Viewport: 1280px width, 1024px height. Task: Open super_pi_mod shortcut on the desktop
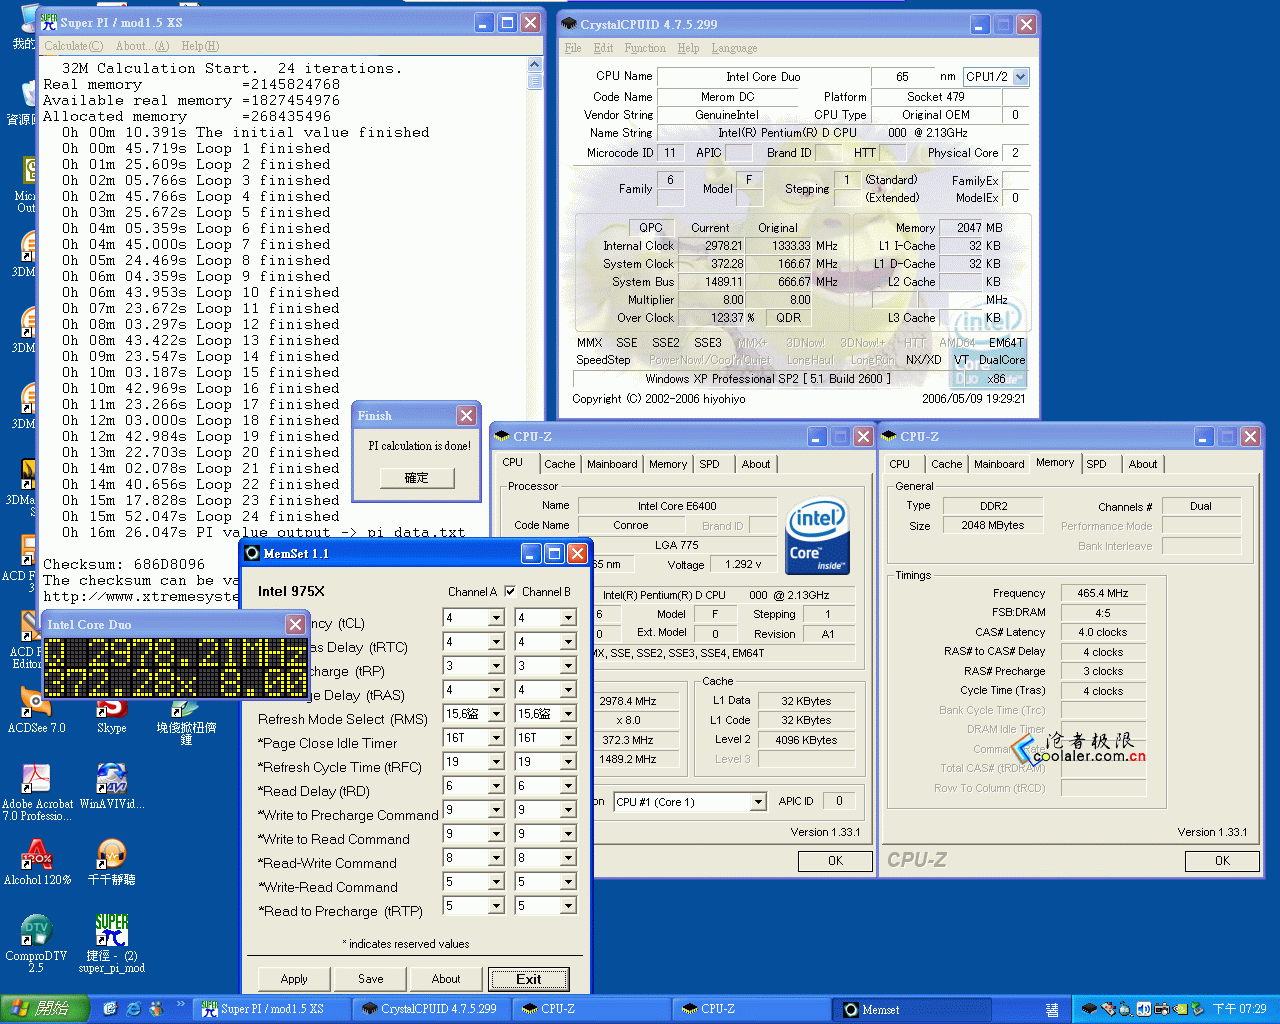111,942
